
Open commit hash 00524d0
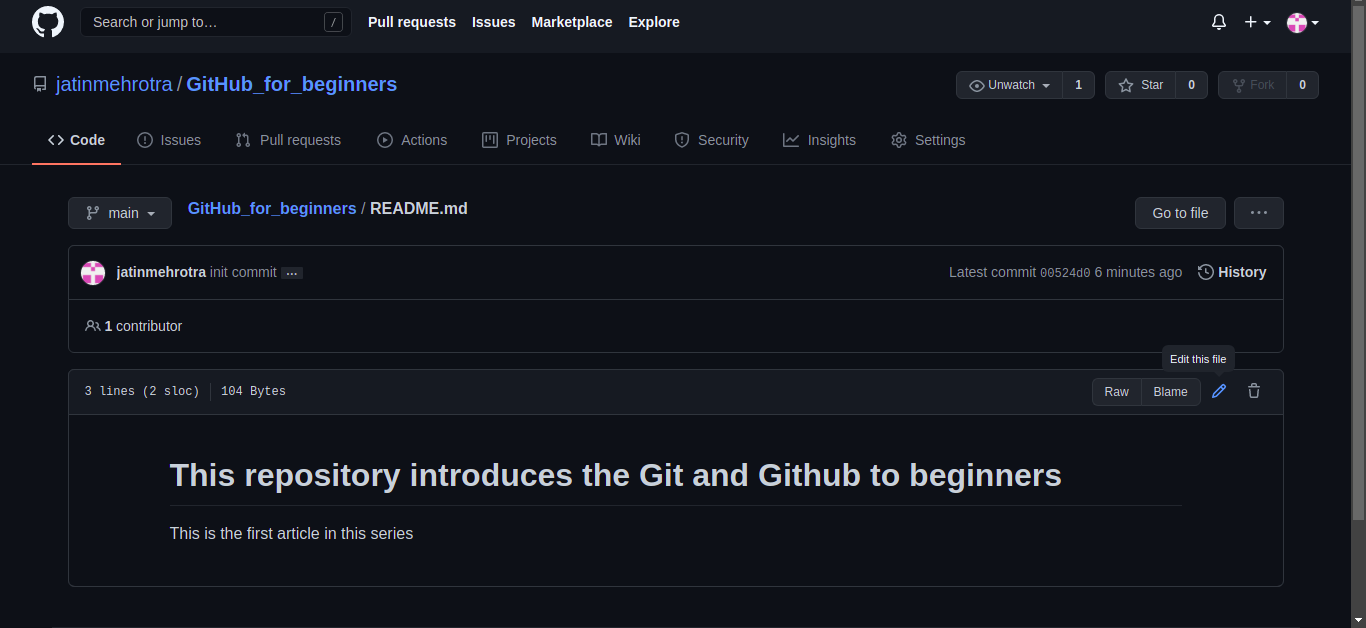pyautogui.click(x=1065, y=273)
